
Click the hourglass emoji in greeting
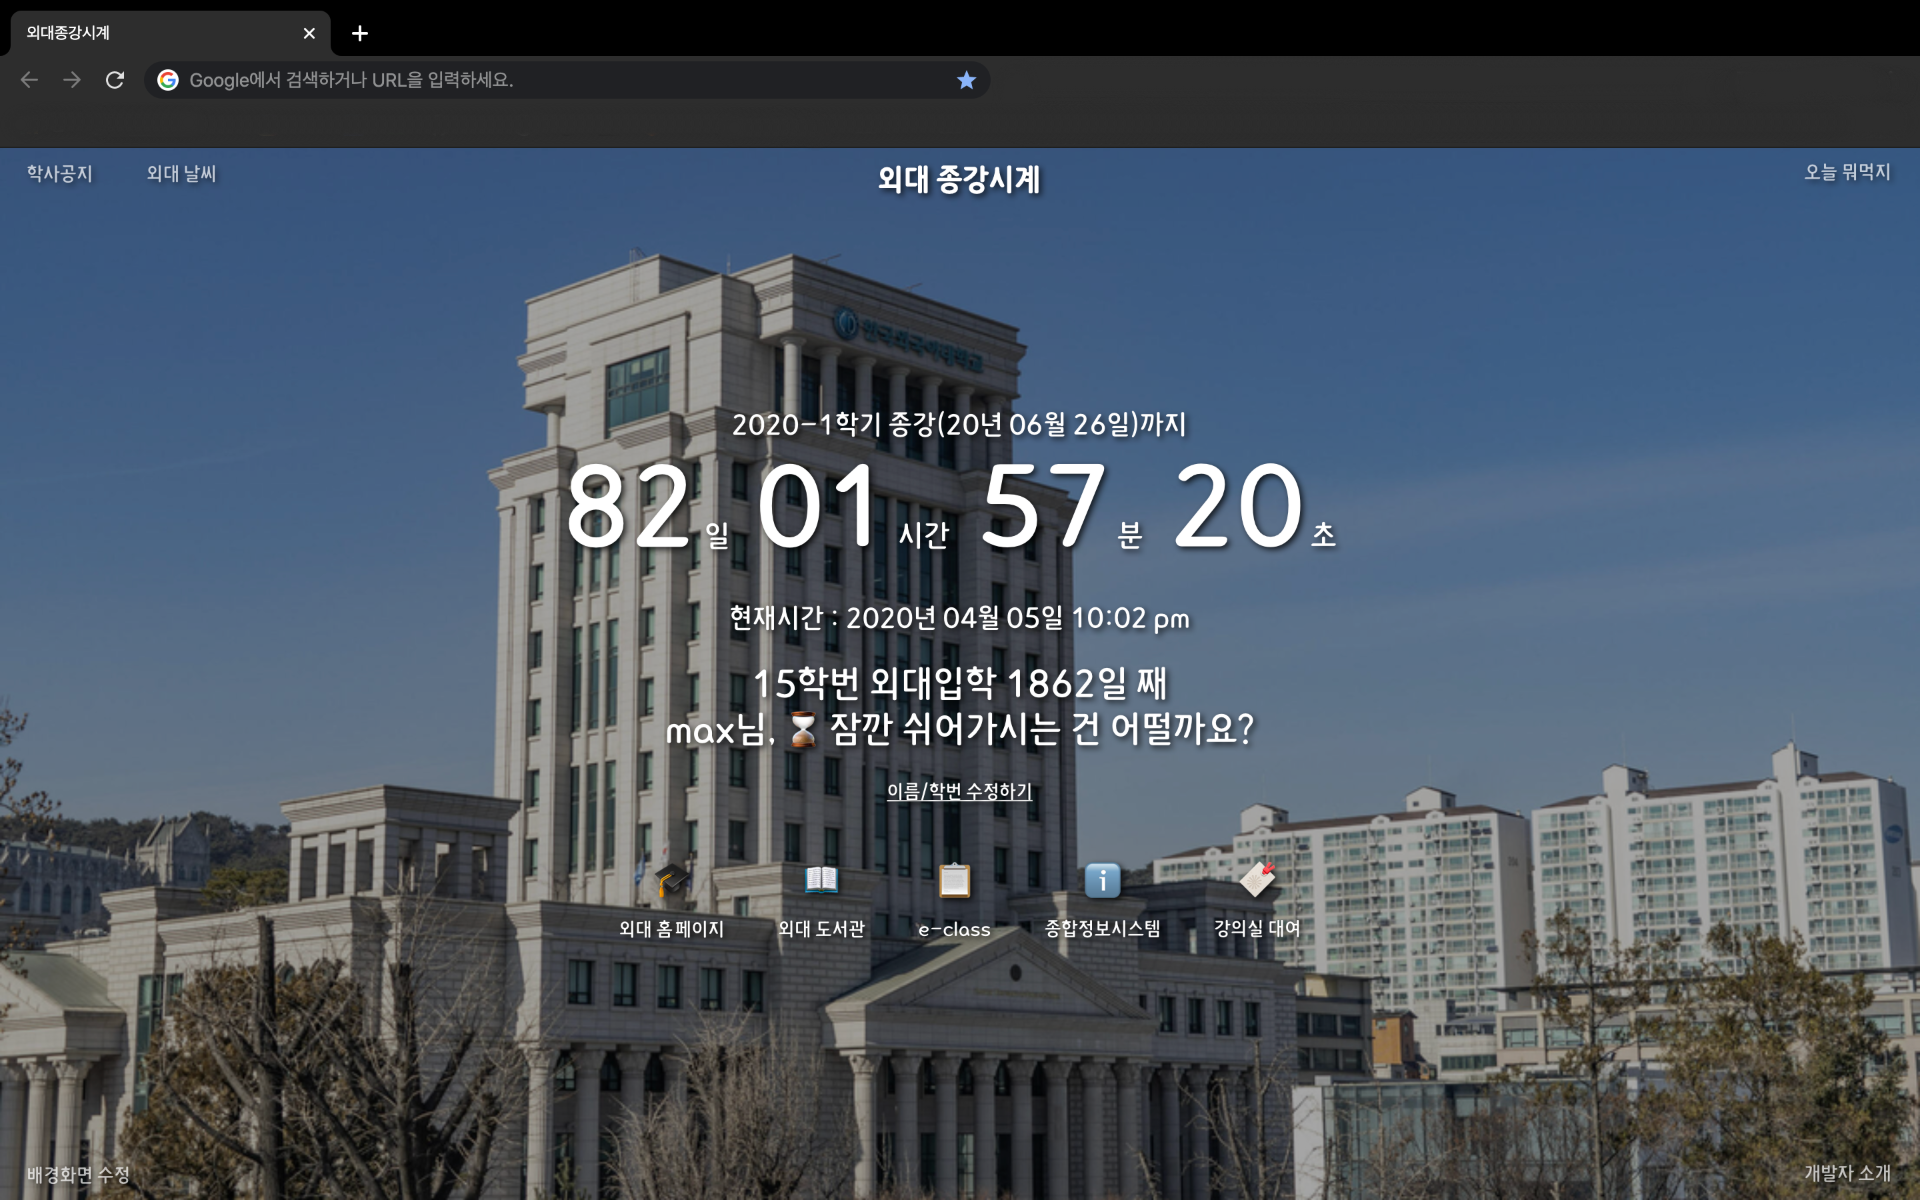[802, 730]
